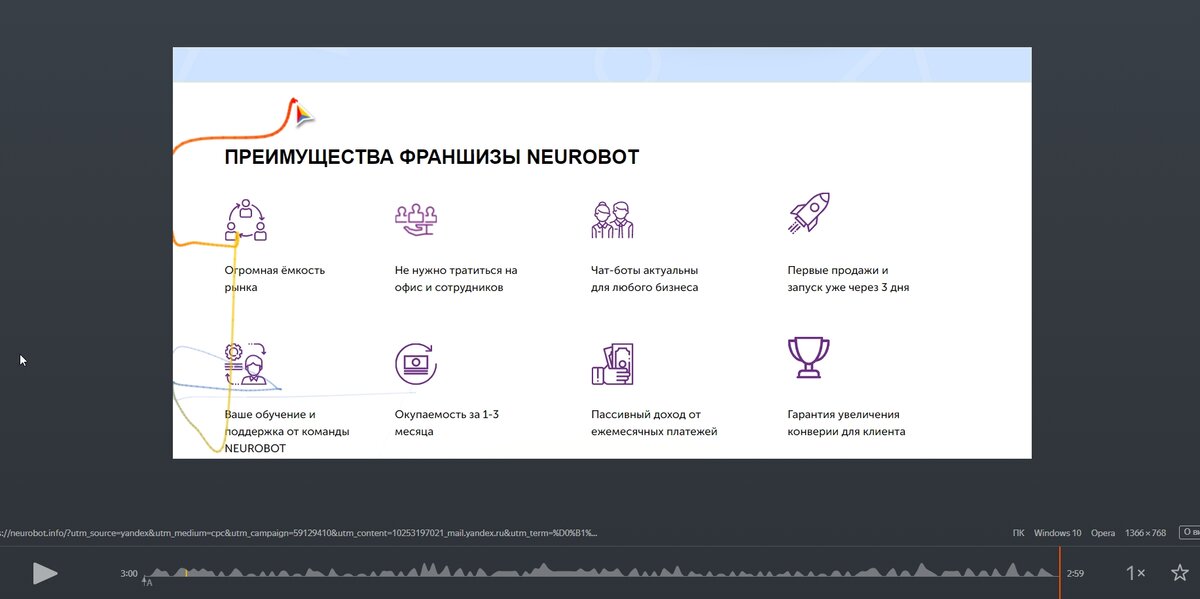Click 'Первые продажи и запуск уже через 3 дня'
This screenshot has width=1200, height=599.
tap(848, 279)
